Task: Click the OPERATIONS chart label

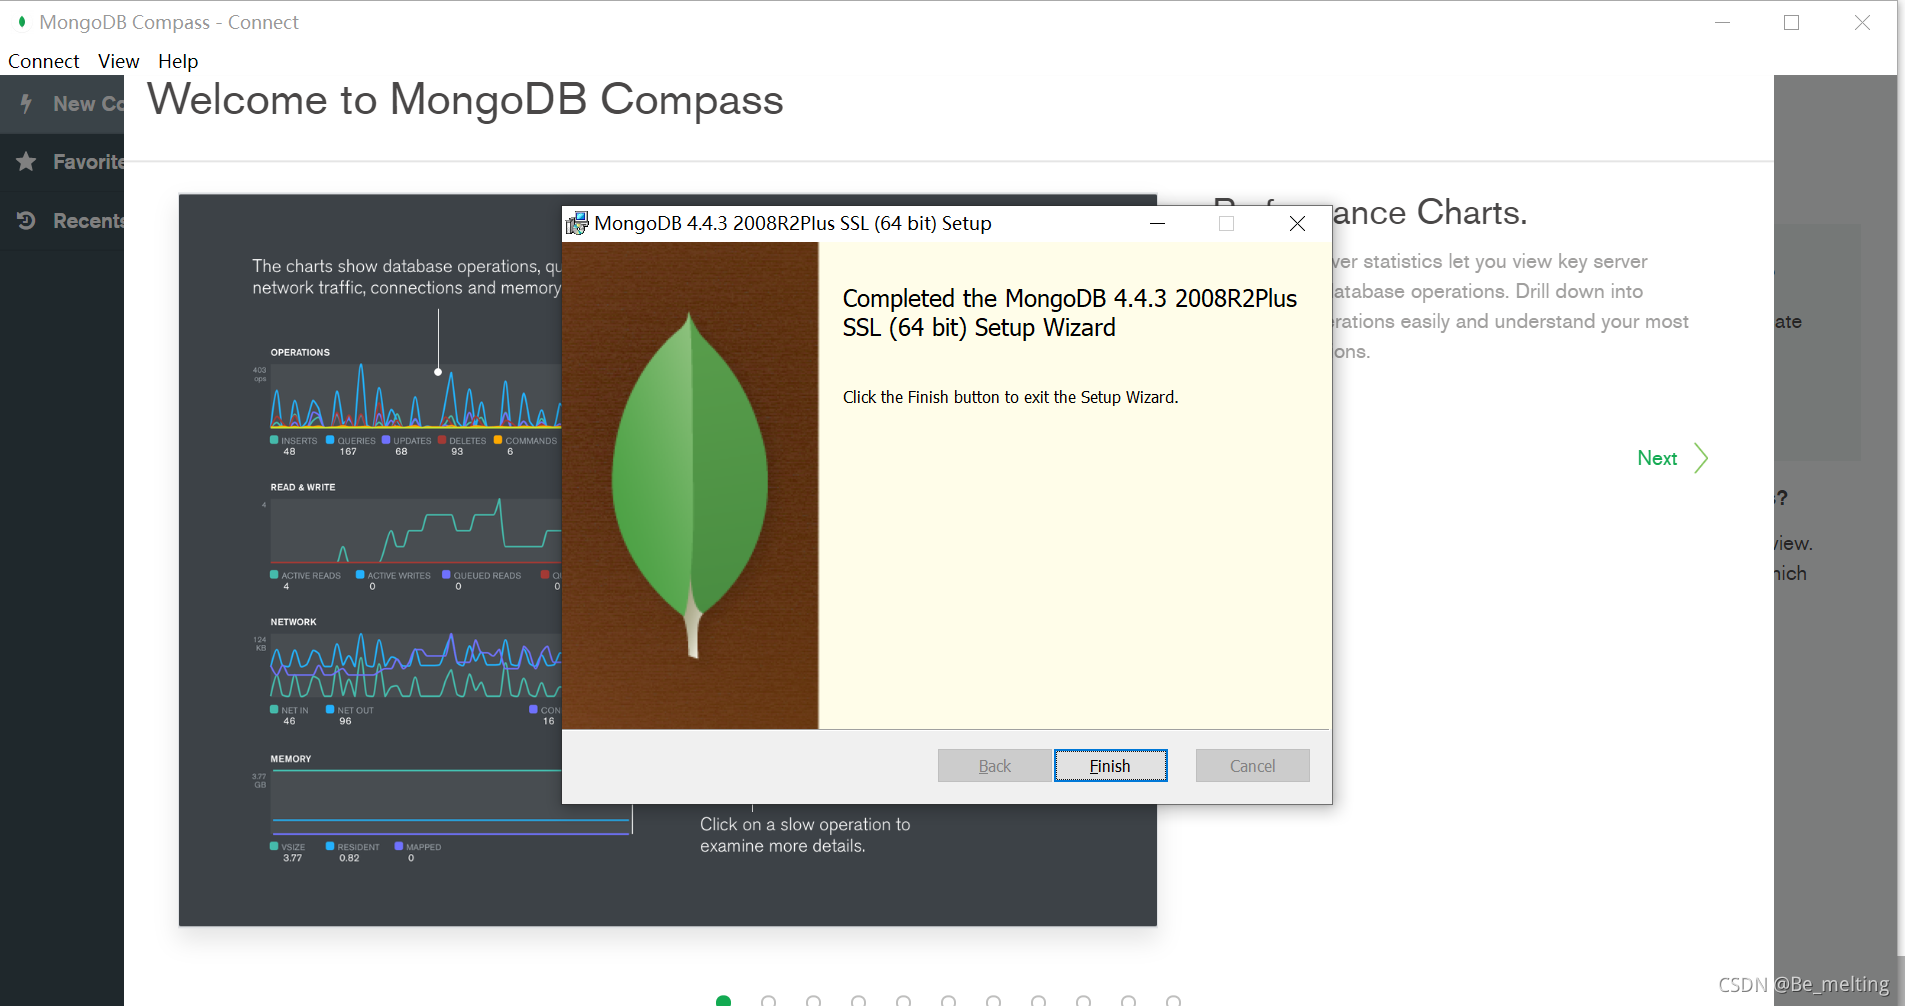Action: tap(300, 353)
